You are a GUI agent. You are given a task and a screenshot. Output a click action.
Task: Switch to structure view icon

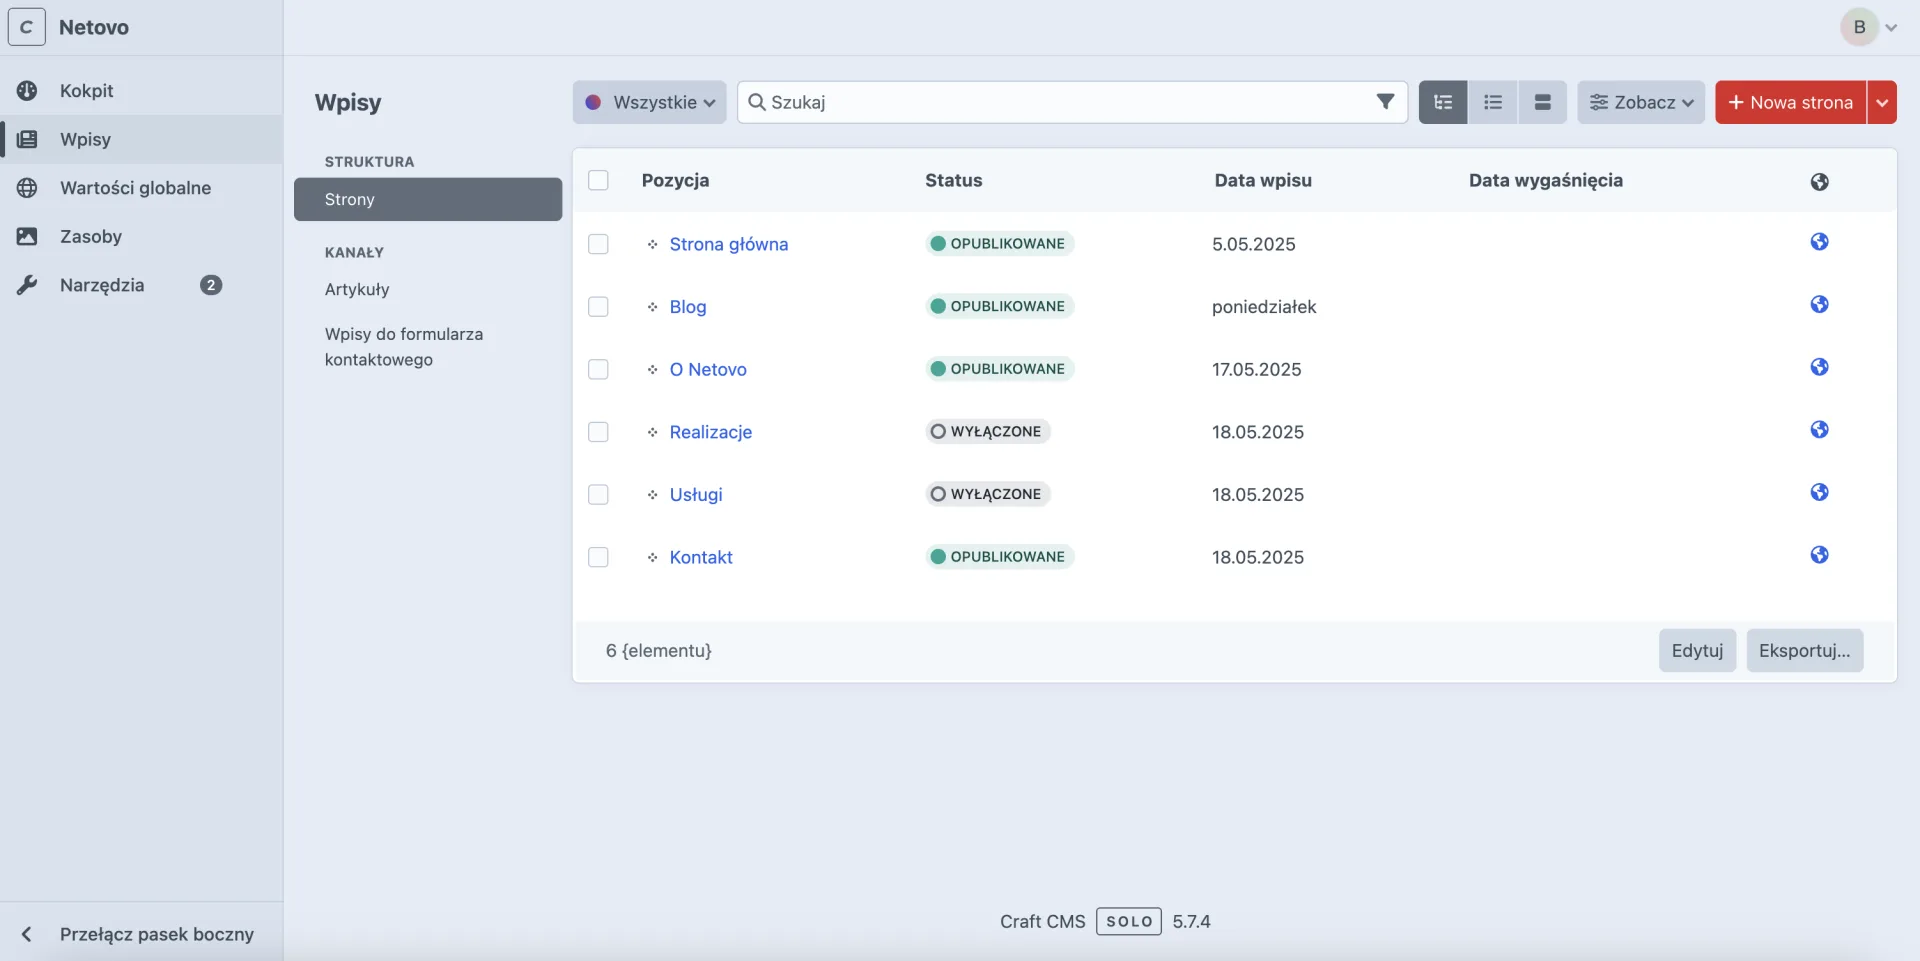[1443, 102]
